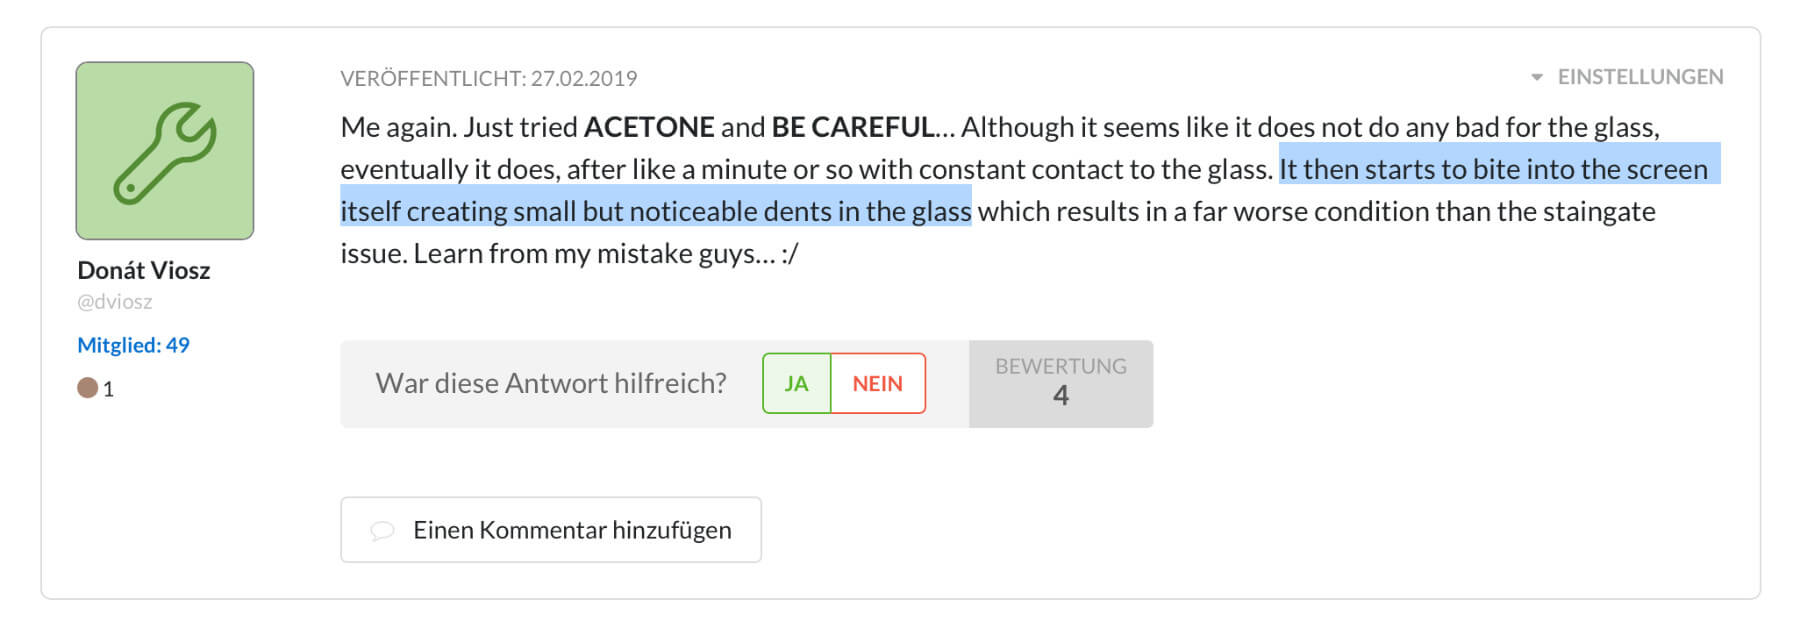Click the bold BE CAREFUL text
This screenshot has height=628, width=1800.
coord(853,127)
